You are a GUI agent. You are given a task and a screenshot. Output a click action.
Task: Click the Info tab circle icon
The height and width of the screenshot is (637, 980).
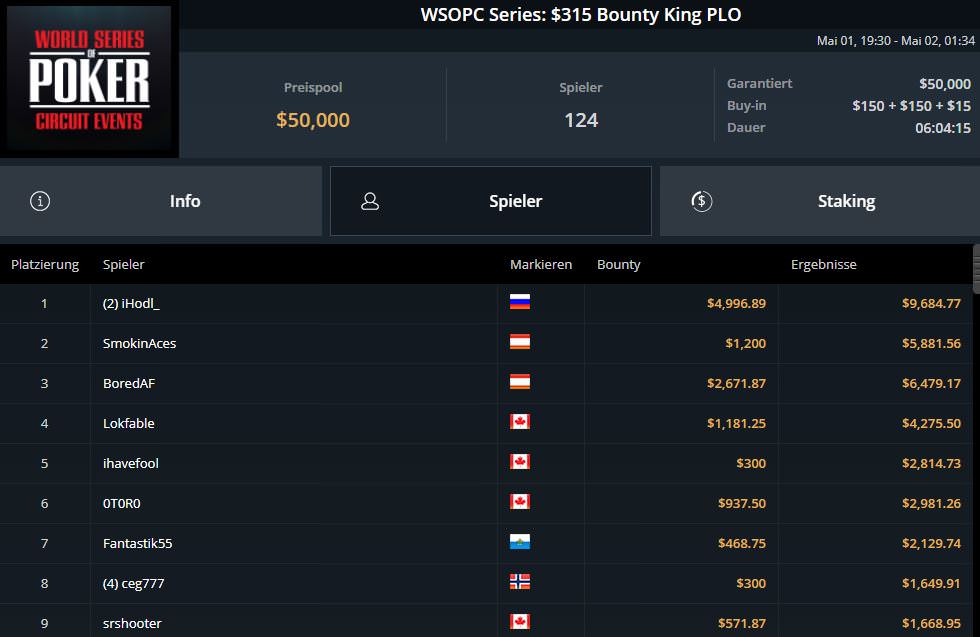click(40, 201)
